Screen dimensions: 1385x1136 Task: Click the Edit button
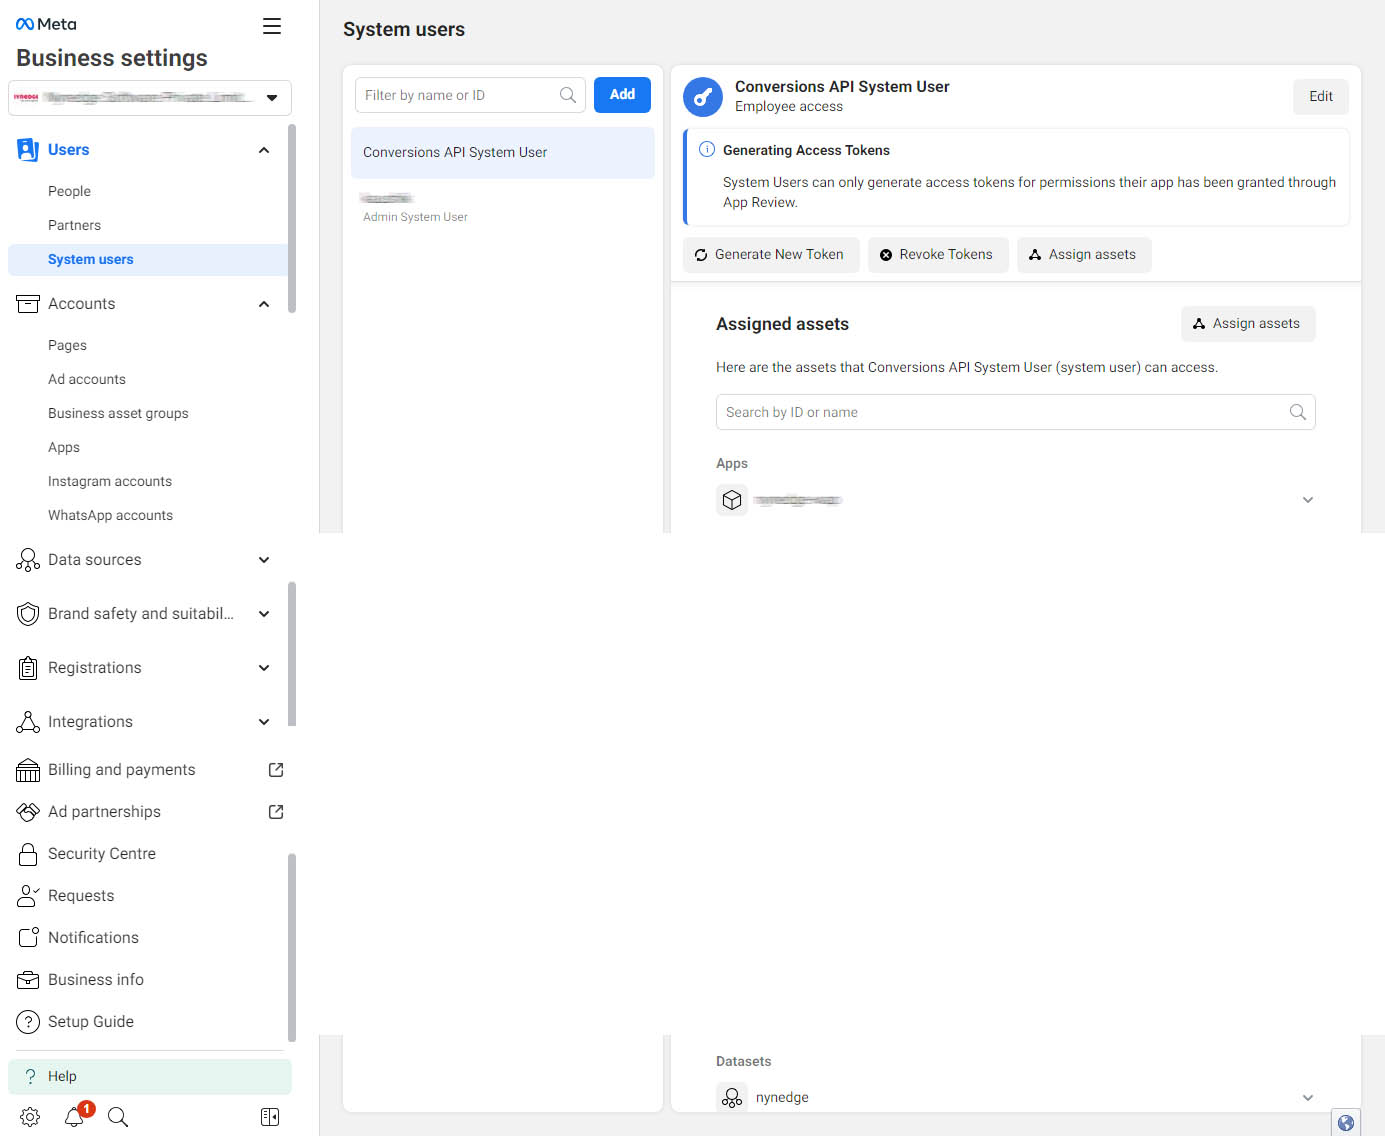click(x=1321, y=96)
